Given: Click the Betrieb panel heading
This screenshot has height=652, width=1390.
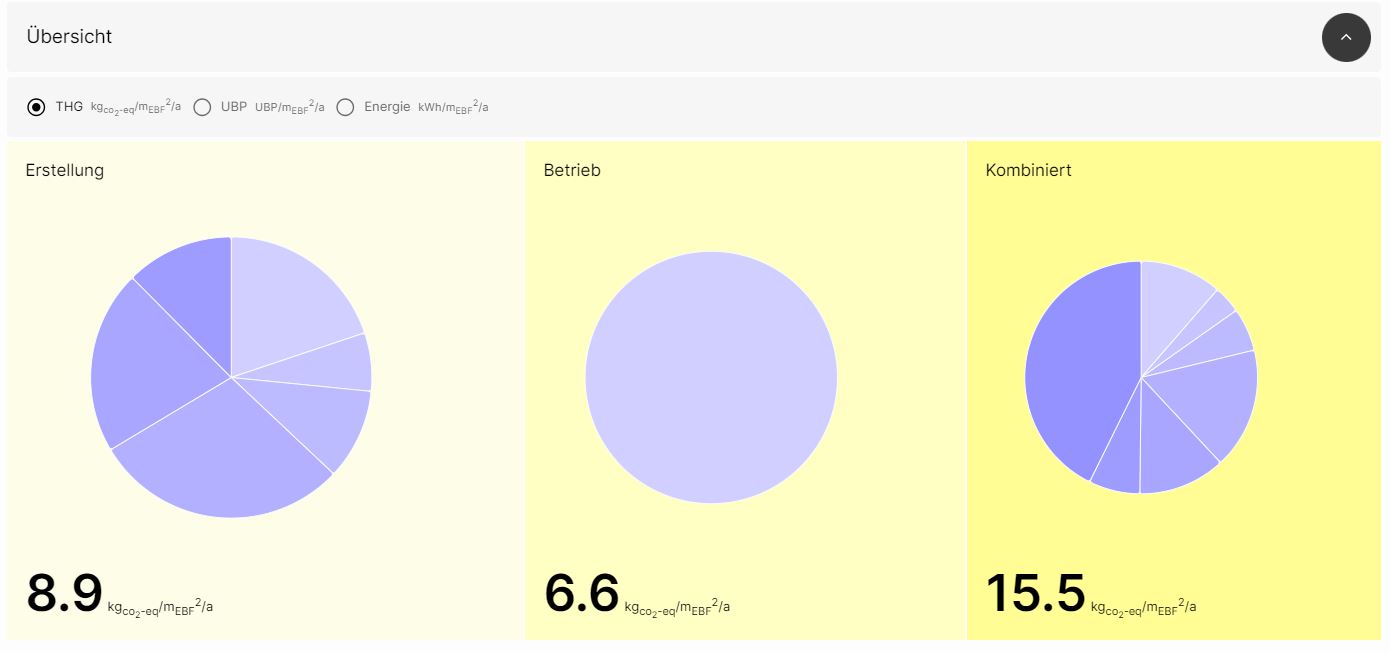Looking at the screenshot, I should [572, 170].
